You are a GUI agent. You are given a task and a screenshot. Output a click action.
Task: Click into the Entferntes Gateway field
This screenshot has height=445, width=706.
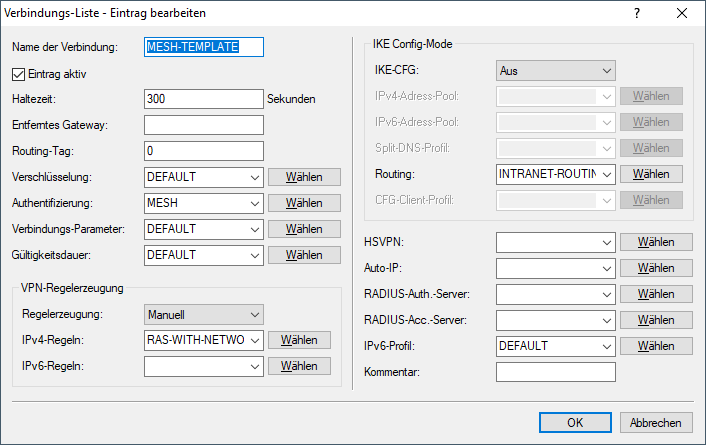click(203, 125)
